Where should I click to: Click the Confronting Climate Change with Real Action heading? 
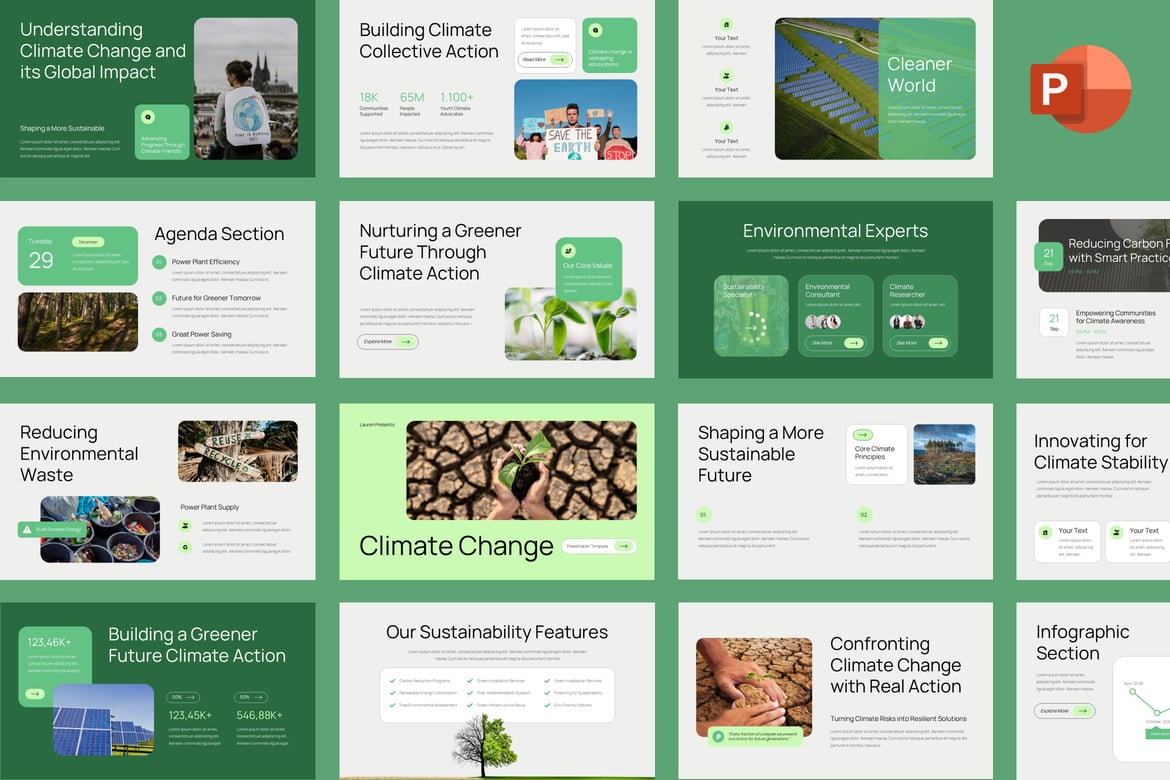[895, 665]
